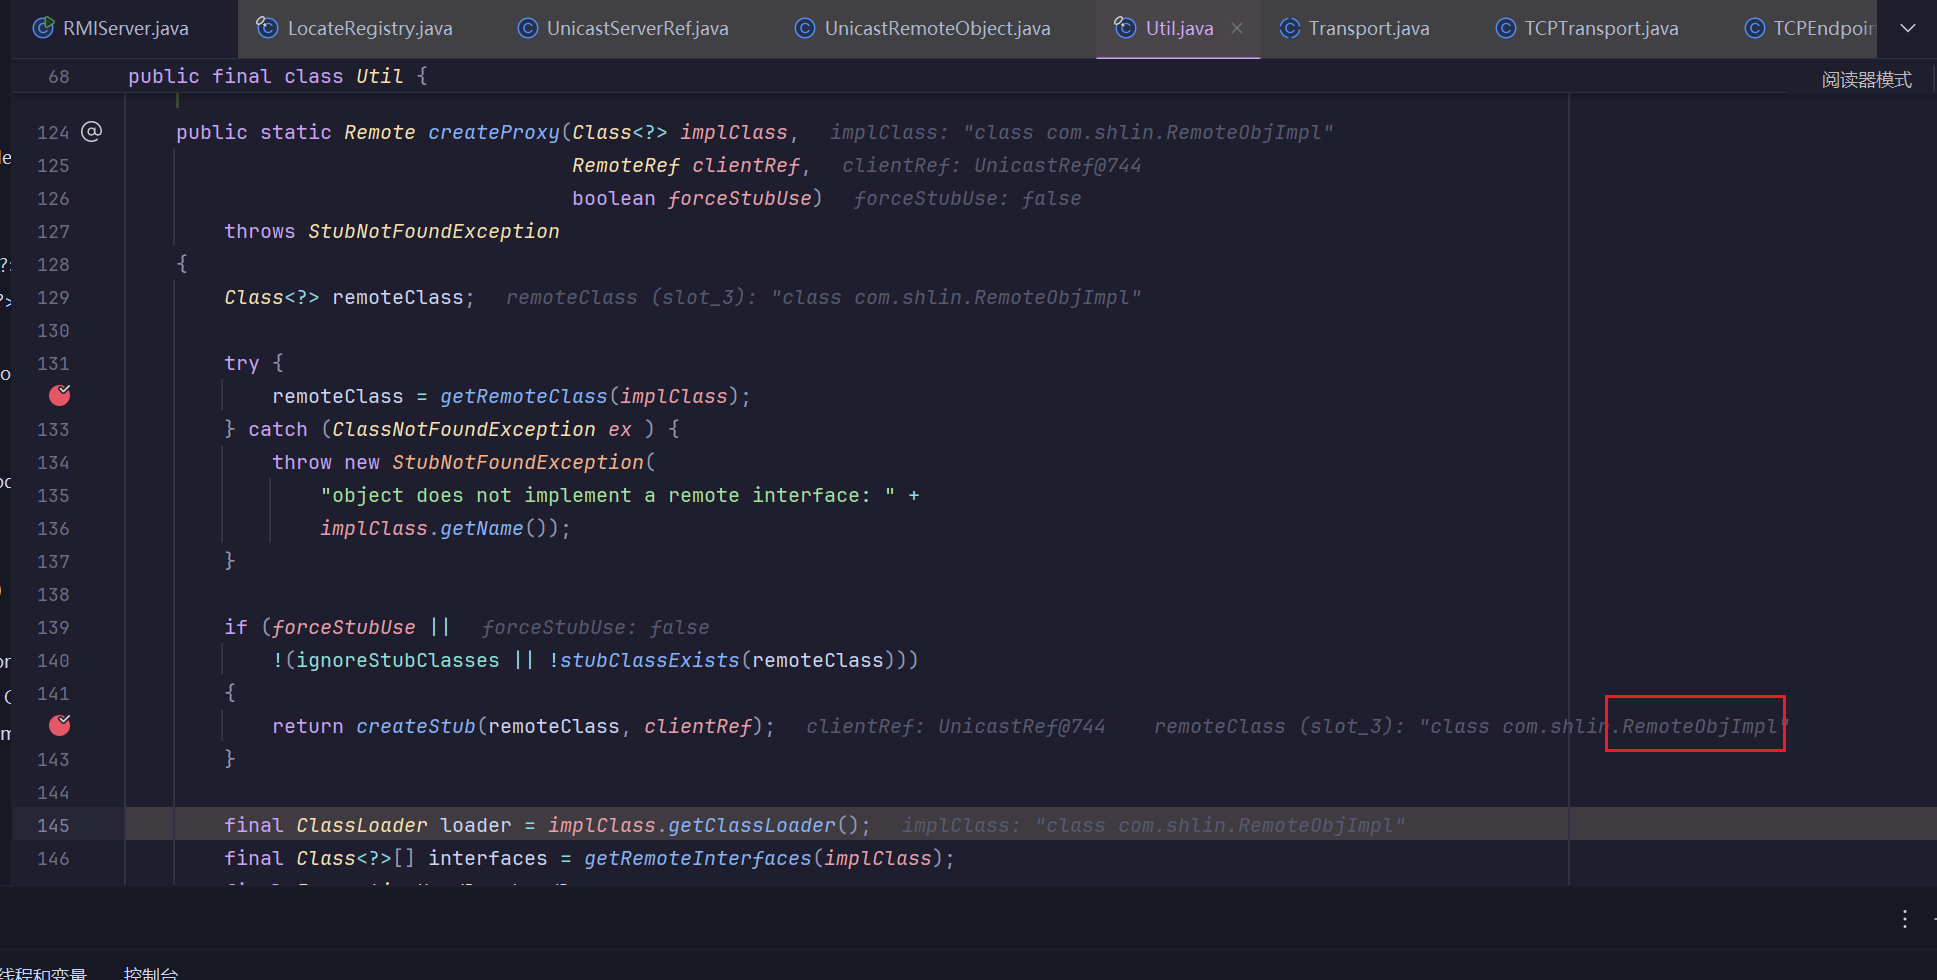Image resolution: width=1937 pixels, height=980 pixels.
Task: Click the ClassNotFoundException in catch
Action: pos(463,429)
